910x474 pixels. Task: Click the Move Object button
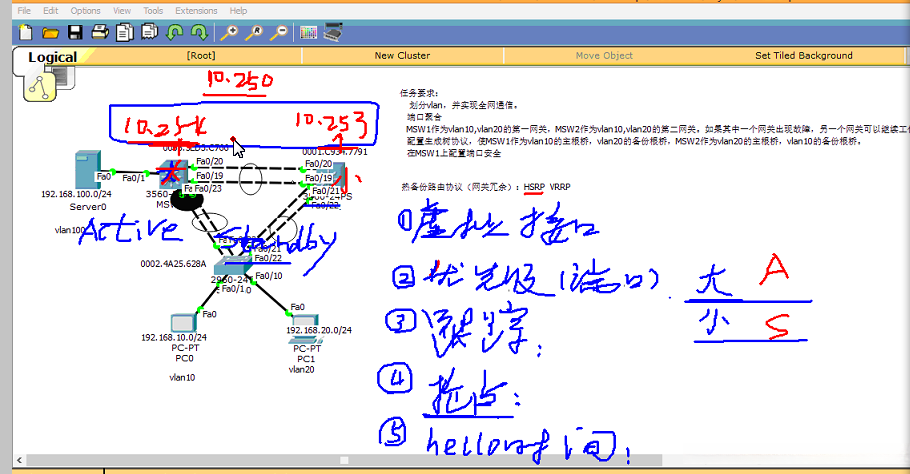click(604, 56)
